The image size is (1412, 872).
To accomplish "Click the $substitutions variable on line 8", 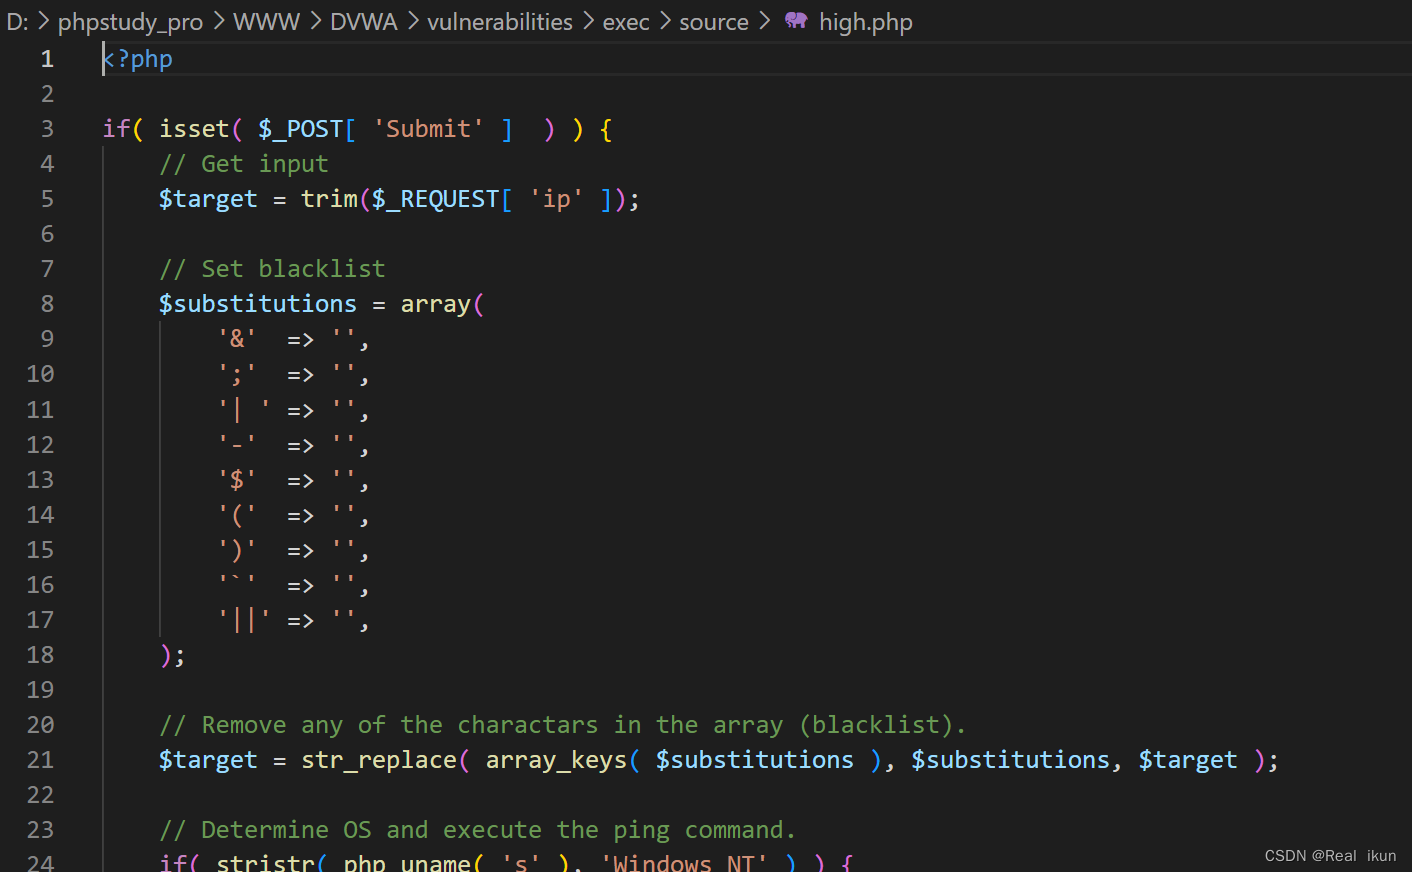I will 258,304.
